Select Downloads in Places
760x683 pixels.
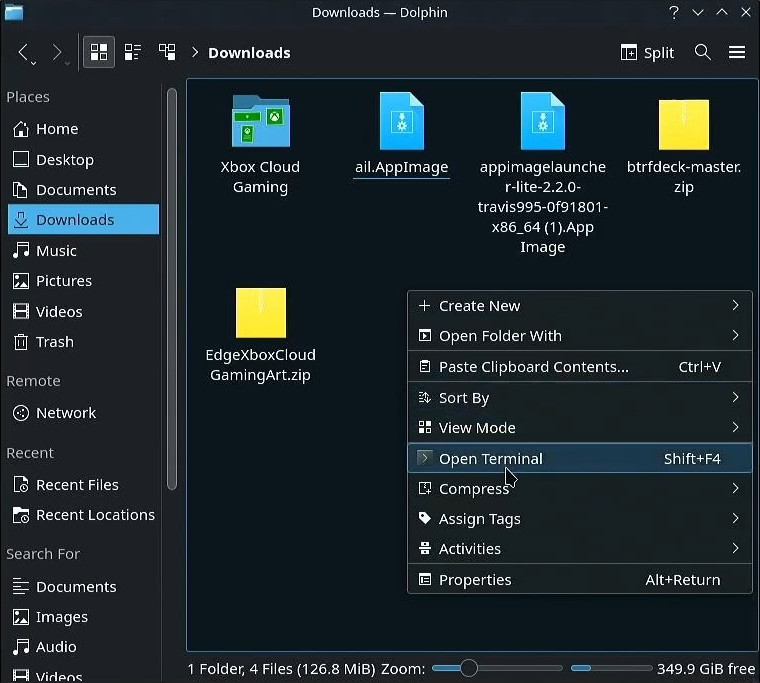point(83,220)
